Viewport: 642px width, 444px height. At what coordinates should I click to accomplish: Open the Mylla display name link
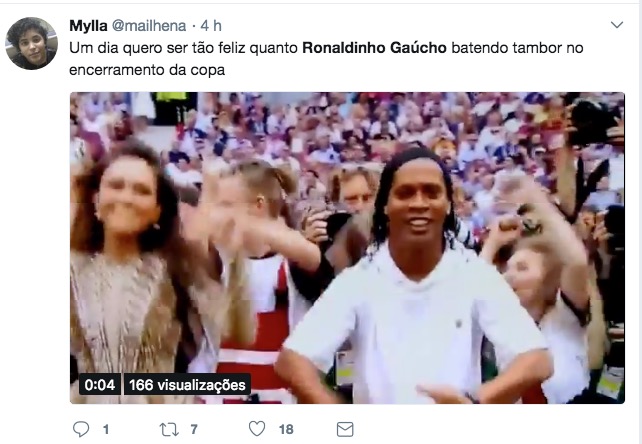(88, 26)
